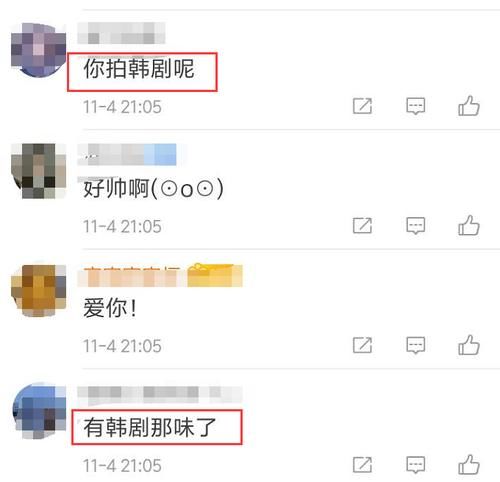Repost the comment 爱你!
This screenshot has height=482, width=500.
(362, 345)
